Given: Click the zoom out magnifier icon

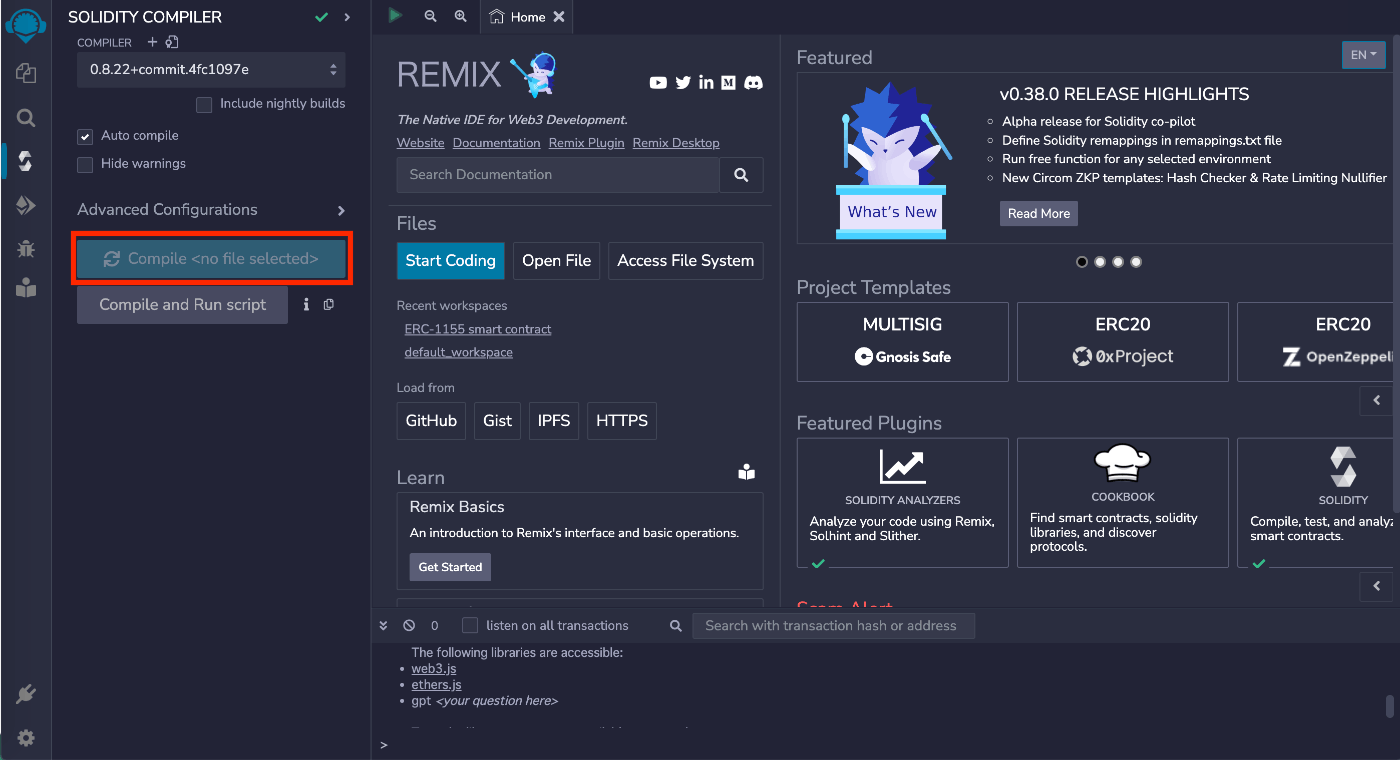Looking at the screenshot, I should (430, 16).
